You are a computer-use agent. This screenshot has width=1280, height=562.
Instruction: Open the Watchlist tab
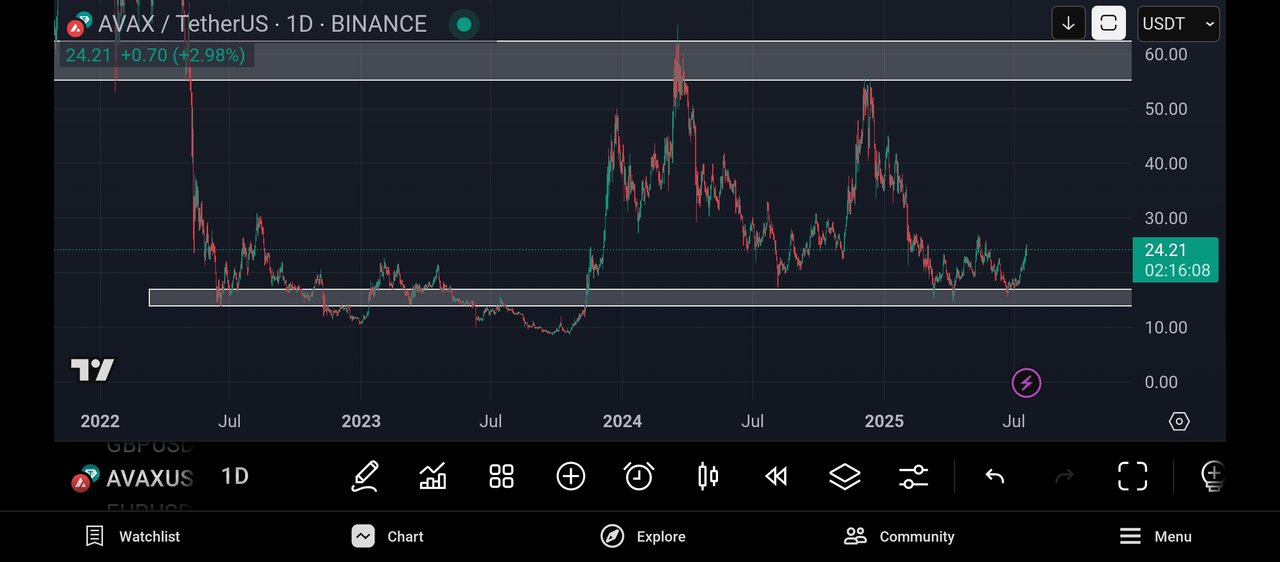133,537
